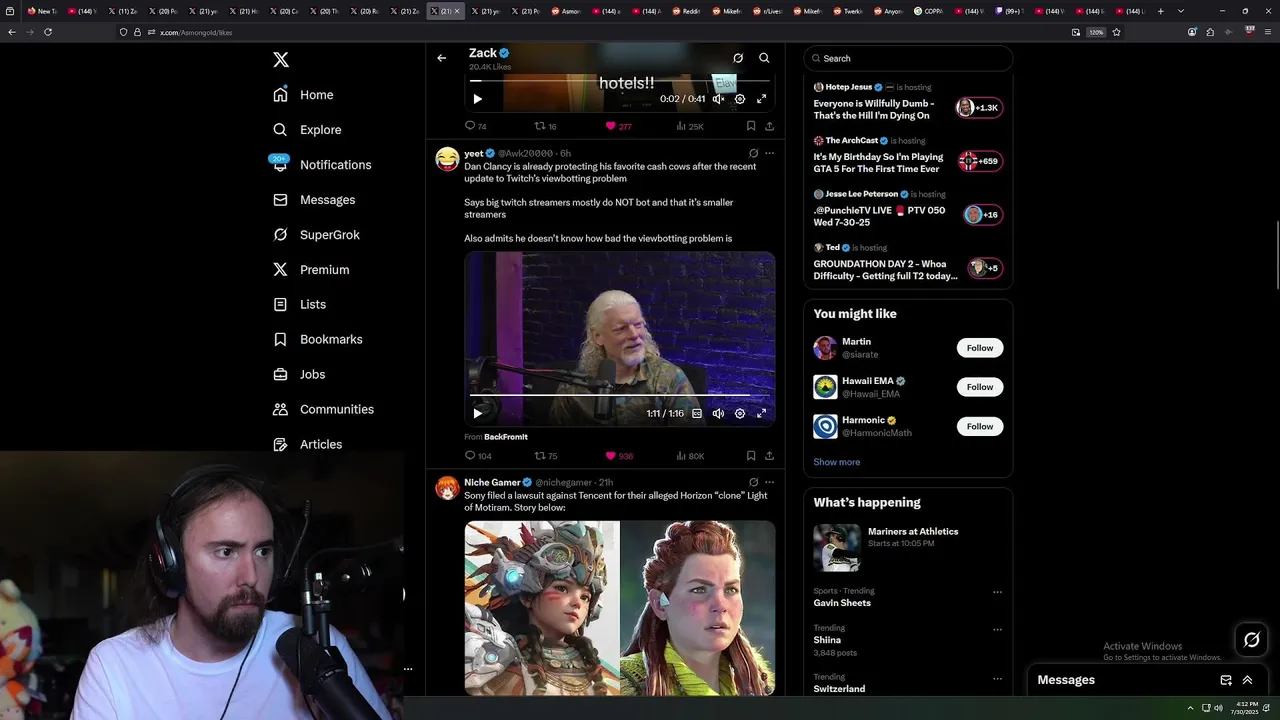Screen dimensions: 1280x720
Task: Open Jobs in the sidebar
Action: pyautogui.click(x=299, y=374)
